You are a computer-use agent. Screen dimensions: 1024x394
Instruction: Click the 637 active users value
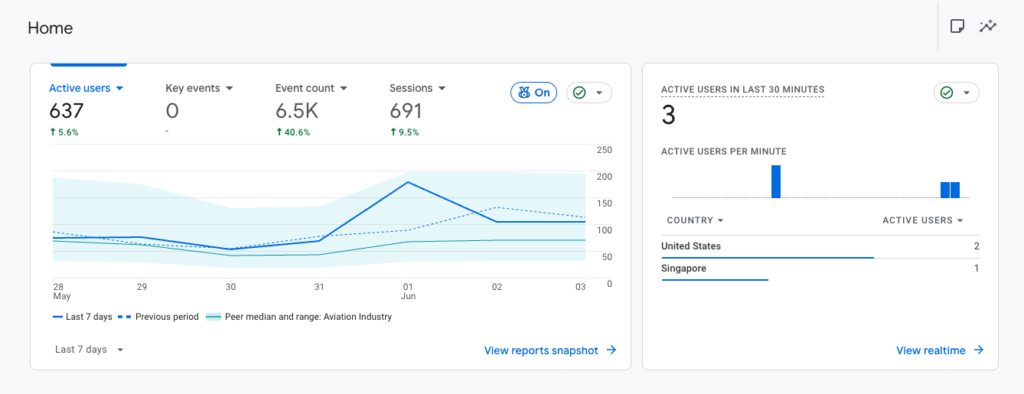point(67,111)
